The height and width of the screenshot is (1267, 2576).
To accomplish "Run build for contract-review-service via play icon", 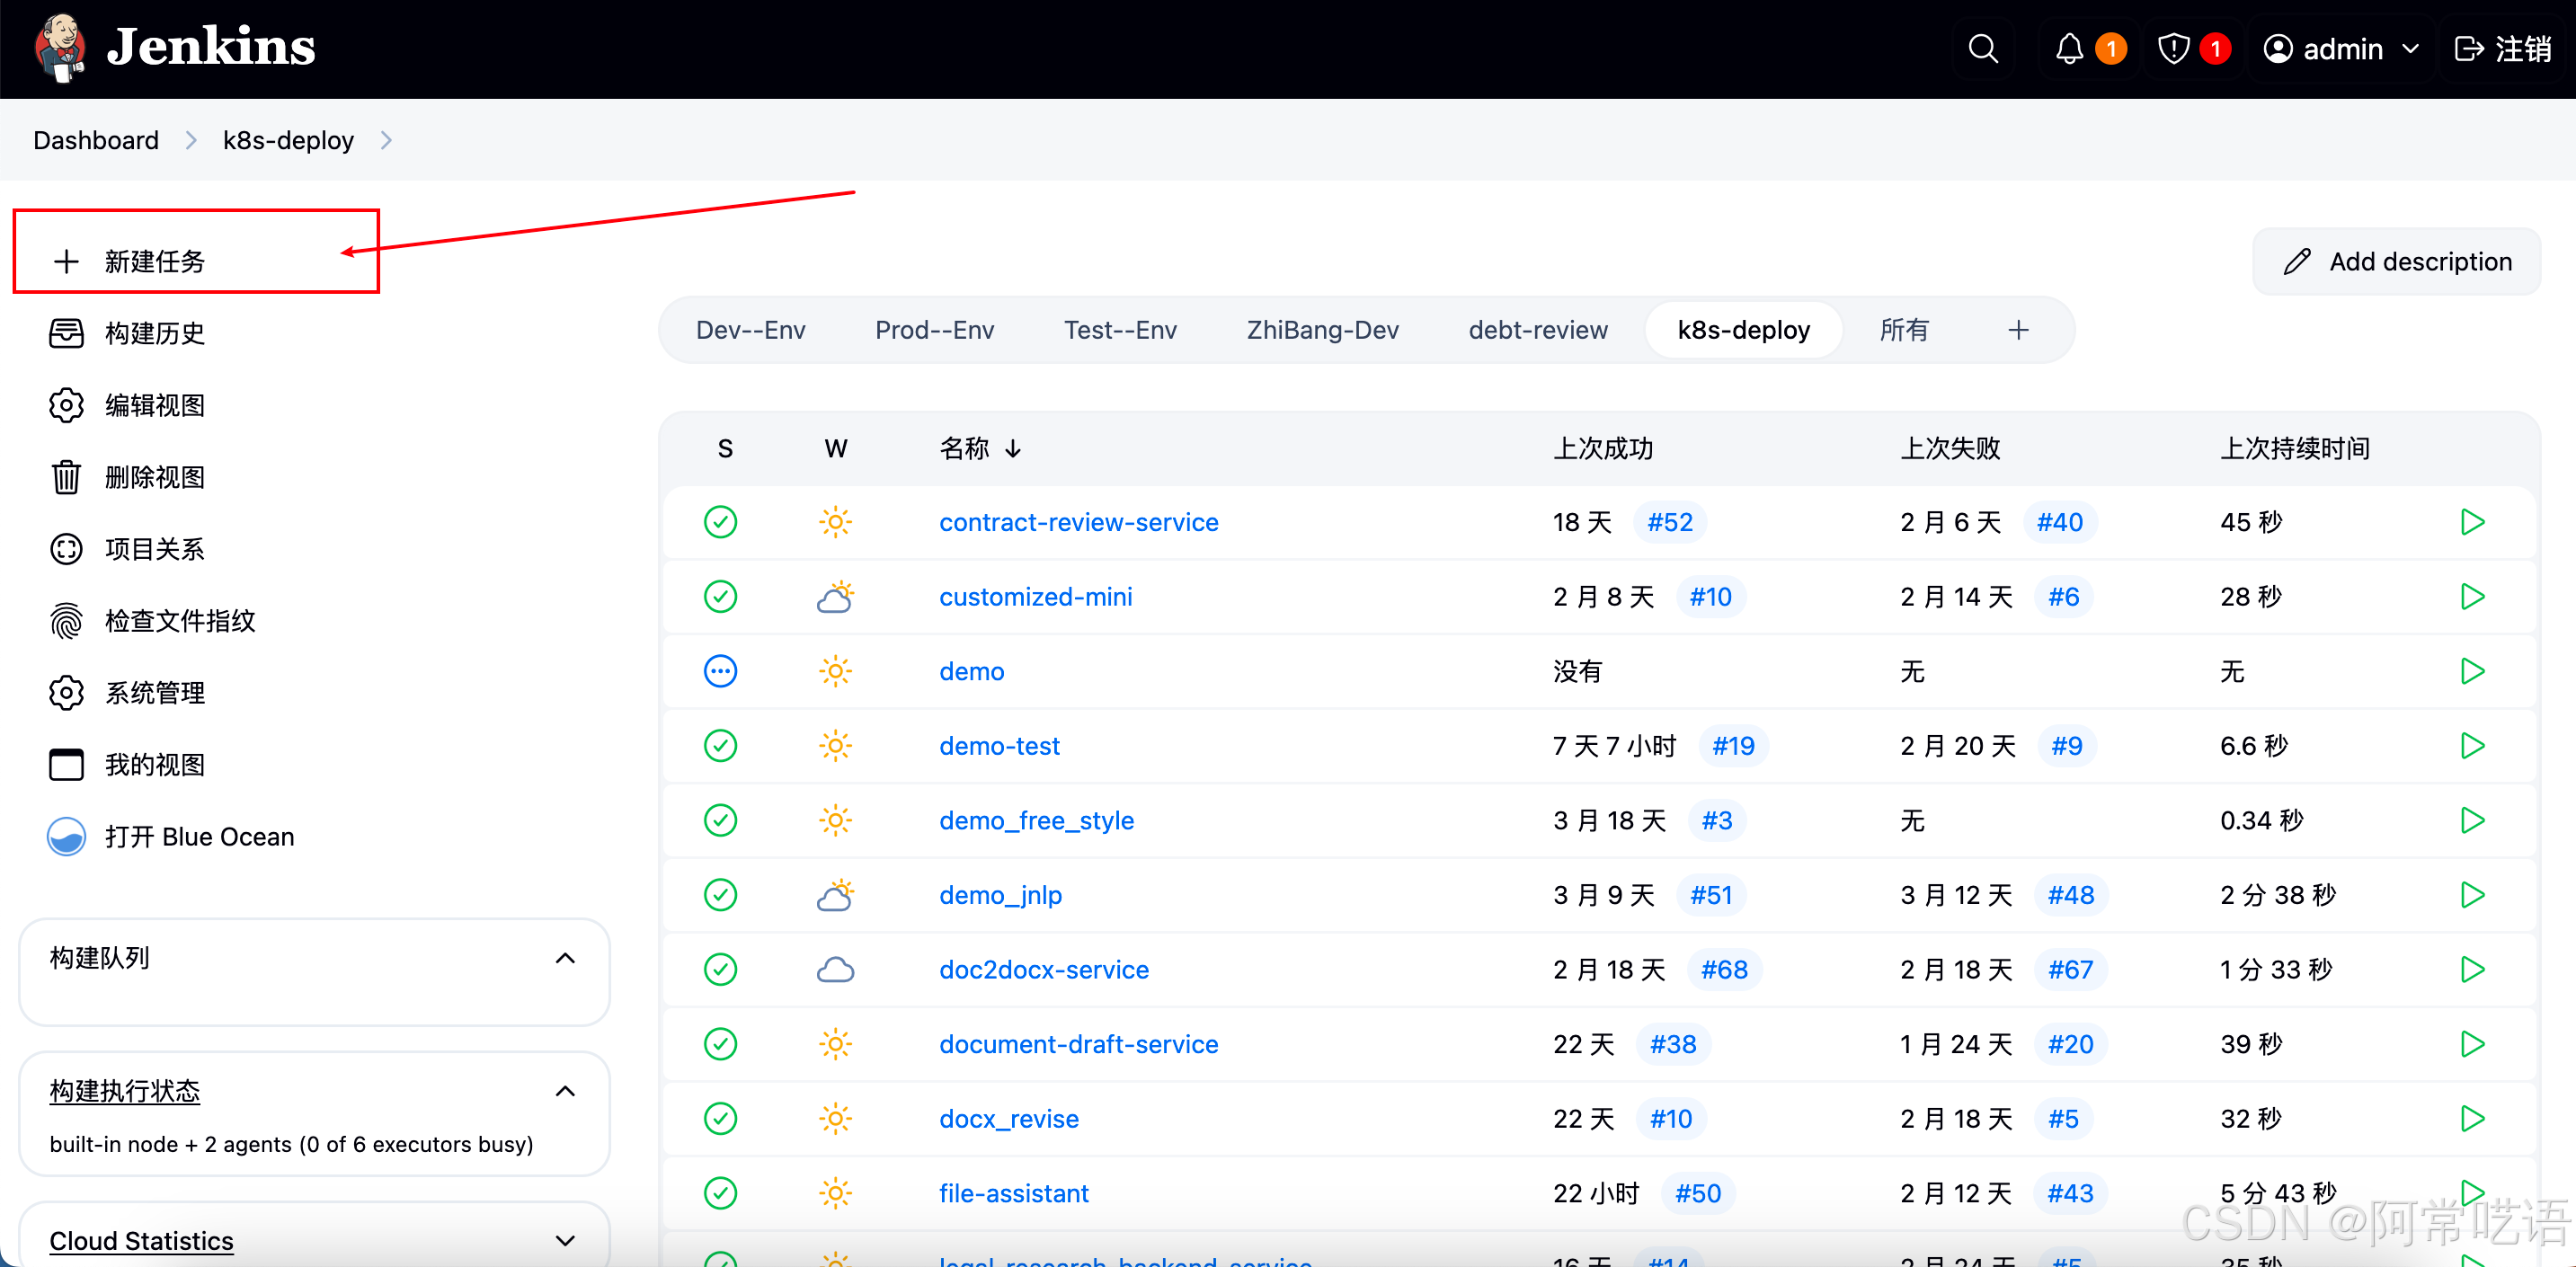I will tap(2471, 522).
